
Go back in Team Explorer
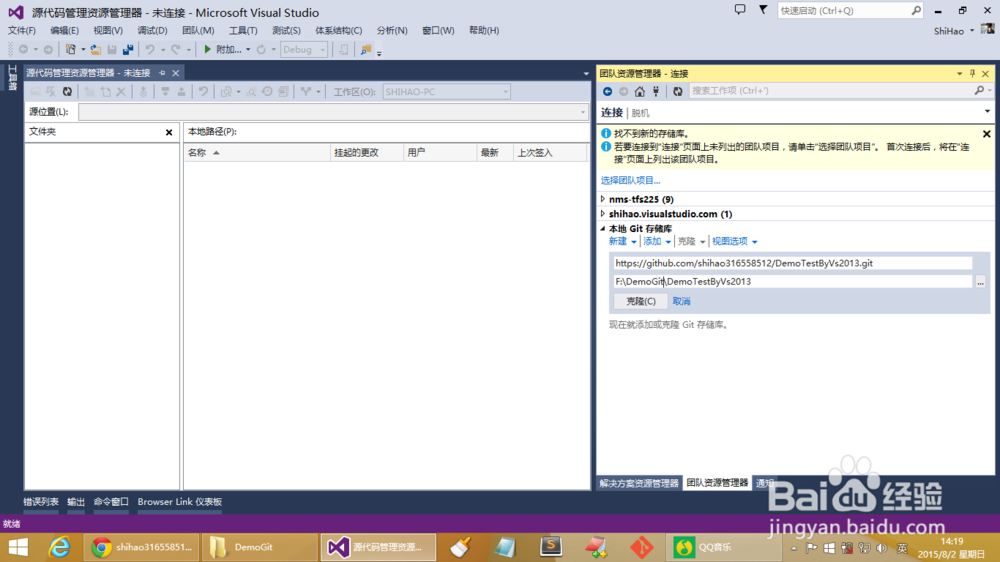coord(607,91)
